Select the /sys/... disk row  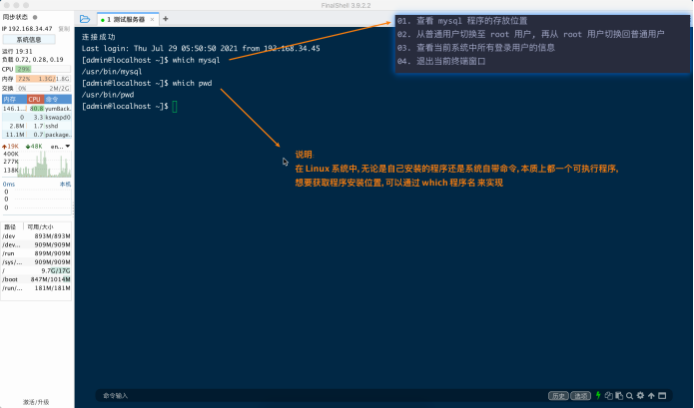click(36, 262)
